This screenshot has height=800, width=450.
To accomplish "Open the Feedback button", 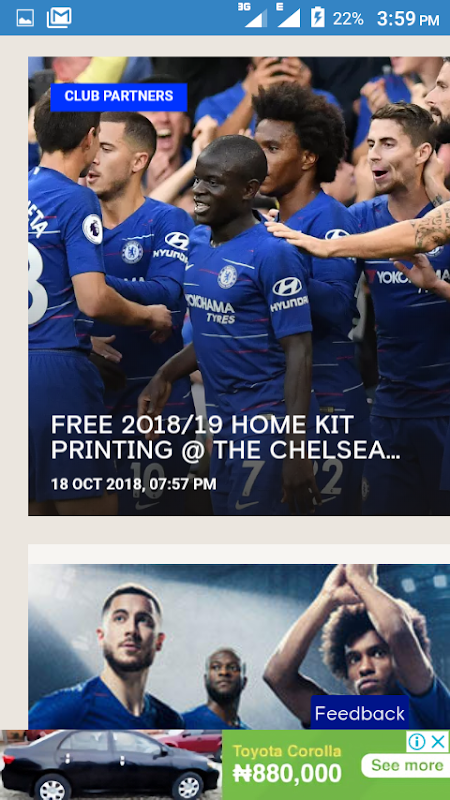I will (360, 713).
